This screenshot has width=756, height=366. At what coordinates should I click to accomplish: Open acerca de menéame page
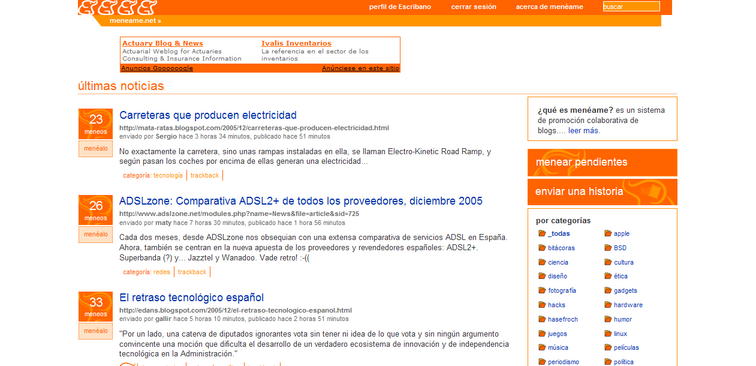click(549, 7)
